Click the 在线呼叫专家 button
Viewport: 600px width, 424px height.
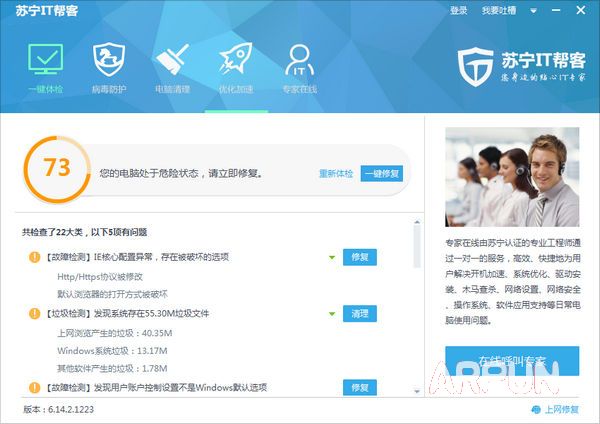click(x=512, y=361)
